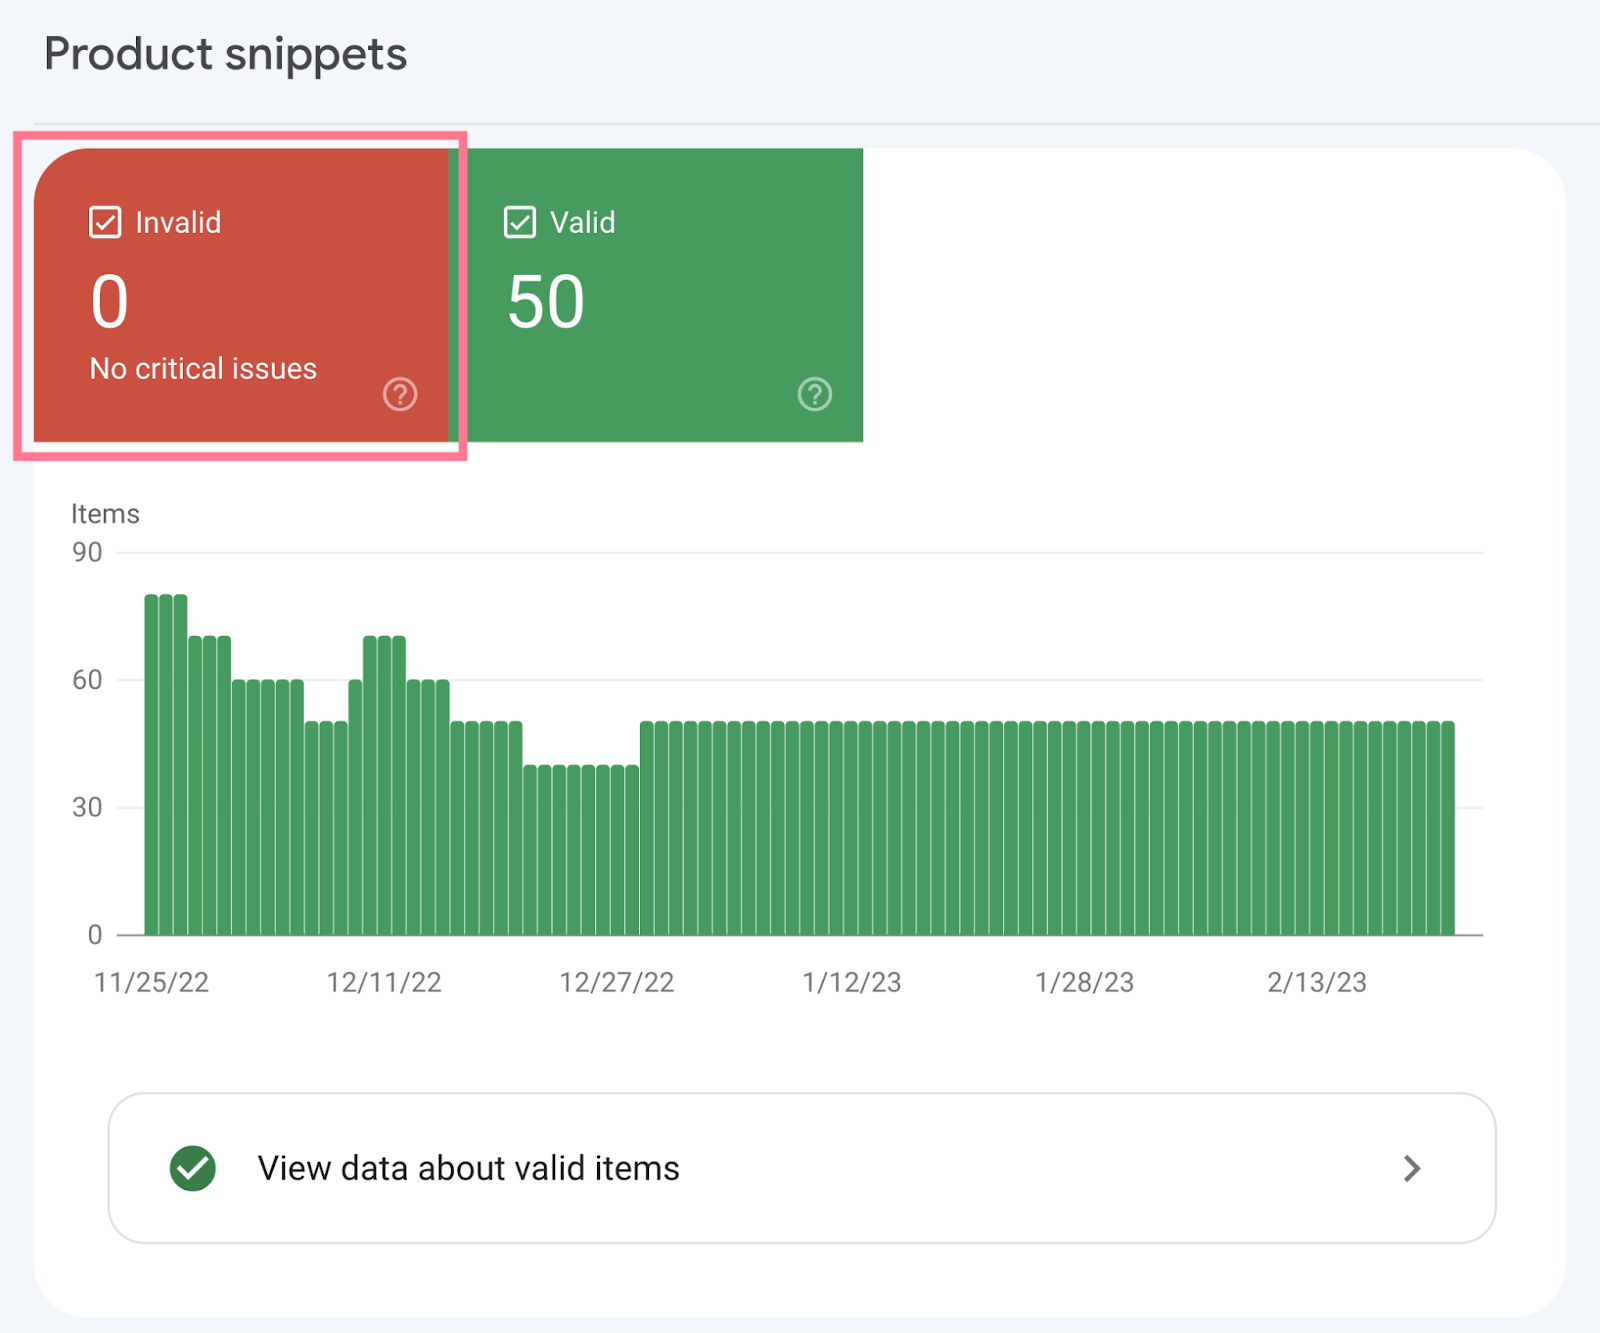Click the 12/11/22 date axis label

tap(384, 982)
